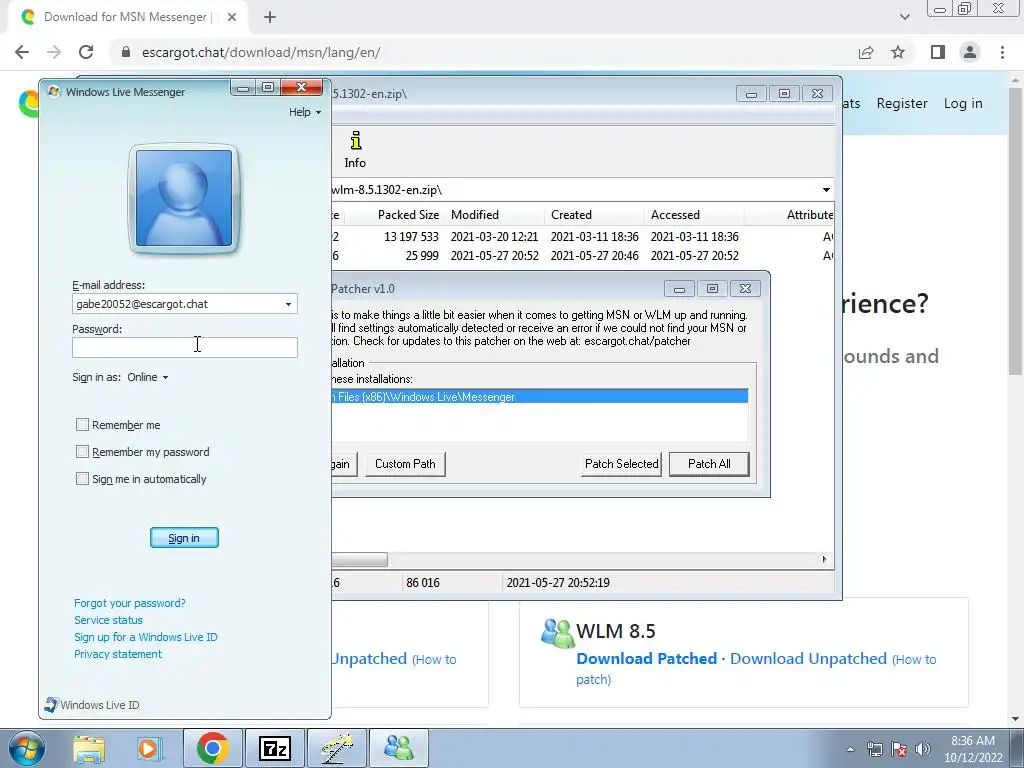This screenshot has width=1024, height=768.
Task: Select the 13 197 533 packed size row
Action: point(583,236)
